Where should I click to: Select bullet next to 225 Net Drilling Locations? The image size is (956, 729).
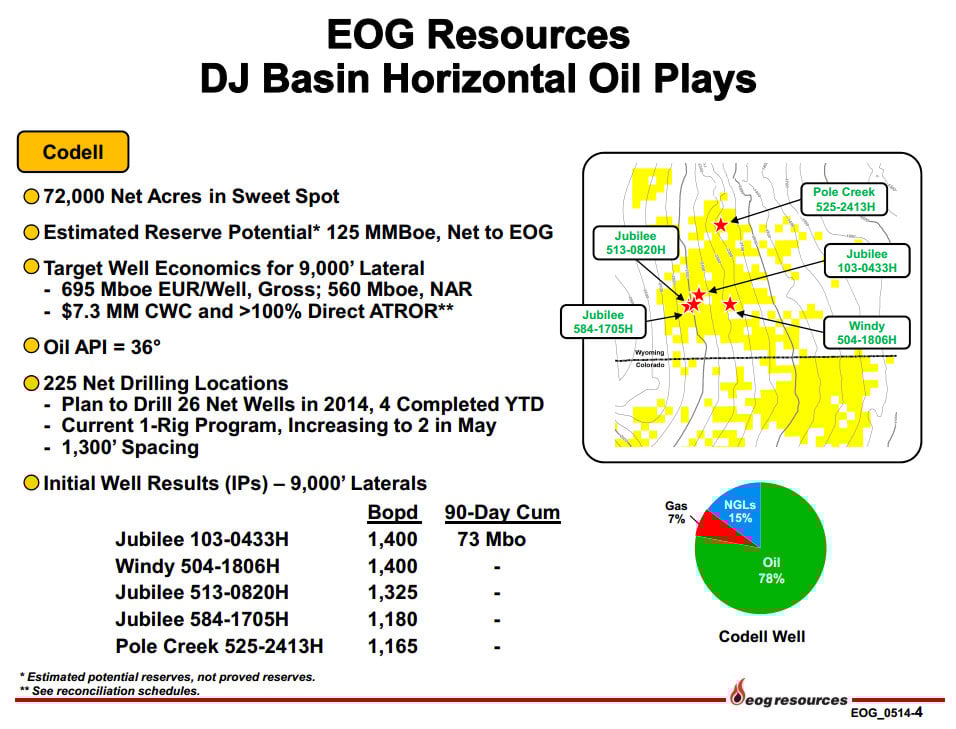[x=31, y=384]
